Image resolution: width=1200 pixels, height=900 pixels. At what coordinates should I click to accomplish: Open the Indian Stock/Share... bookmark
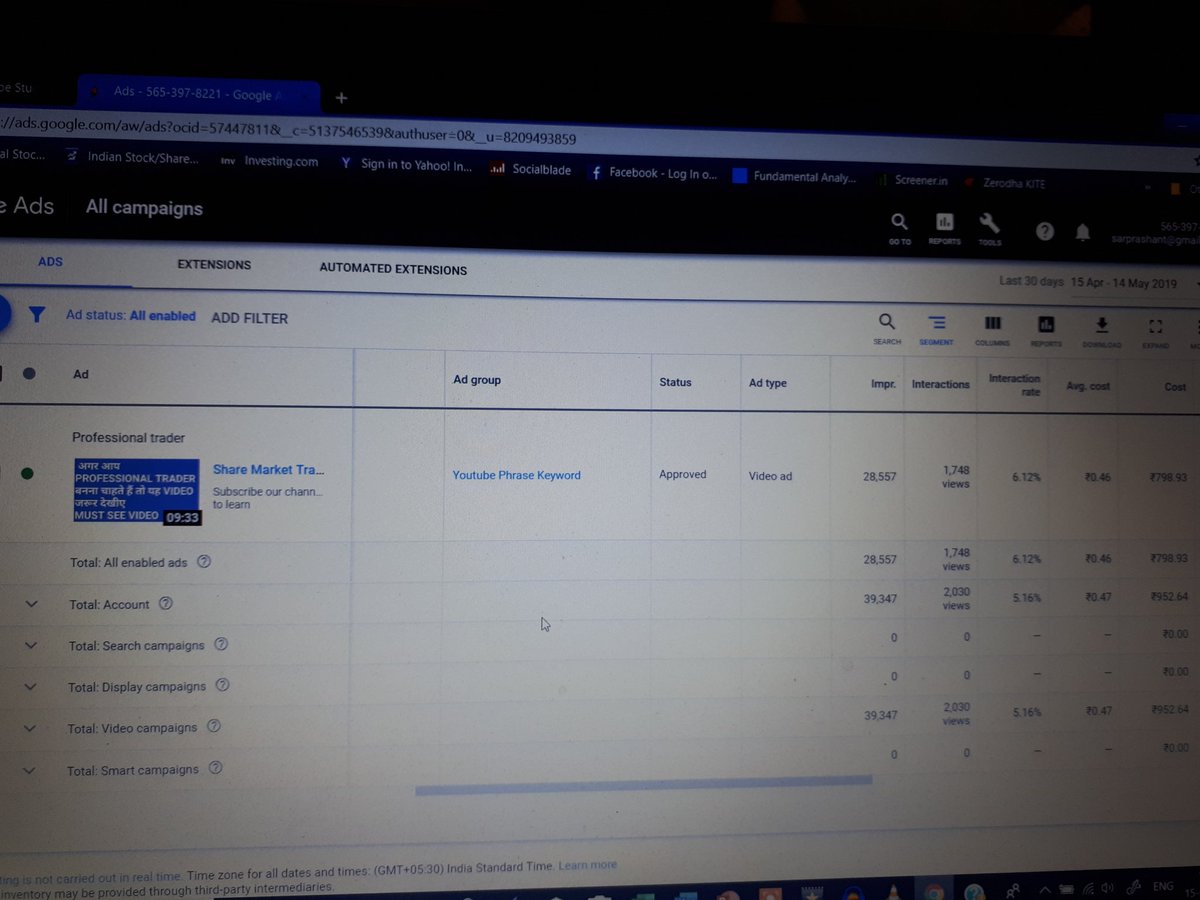click(132, 157)
